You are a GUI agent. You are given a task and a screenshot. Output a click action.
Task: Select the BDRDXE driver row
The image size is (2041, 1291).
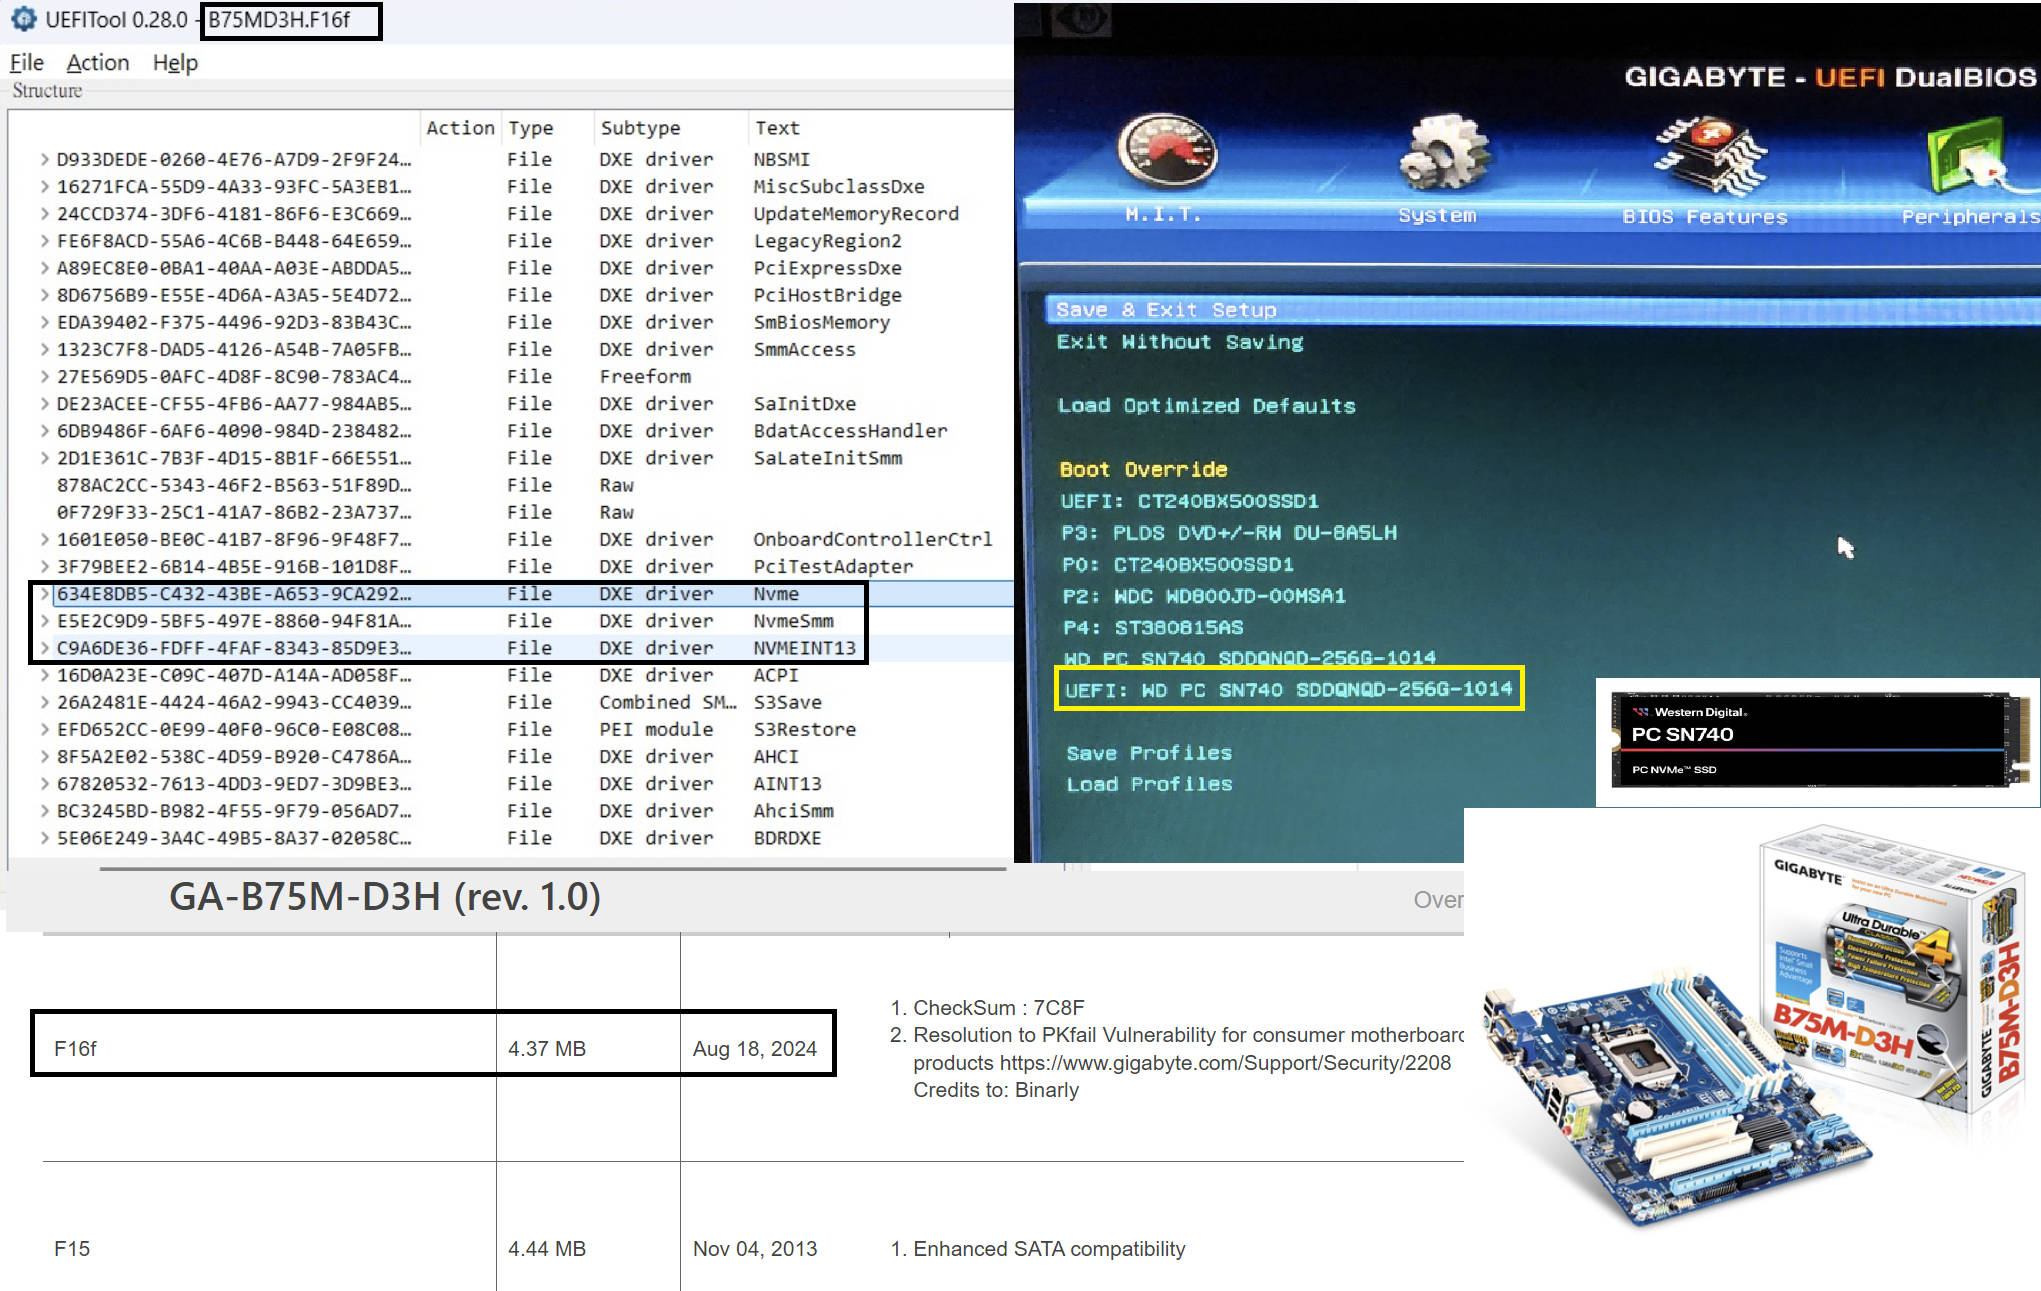(512, 837)
